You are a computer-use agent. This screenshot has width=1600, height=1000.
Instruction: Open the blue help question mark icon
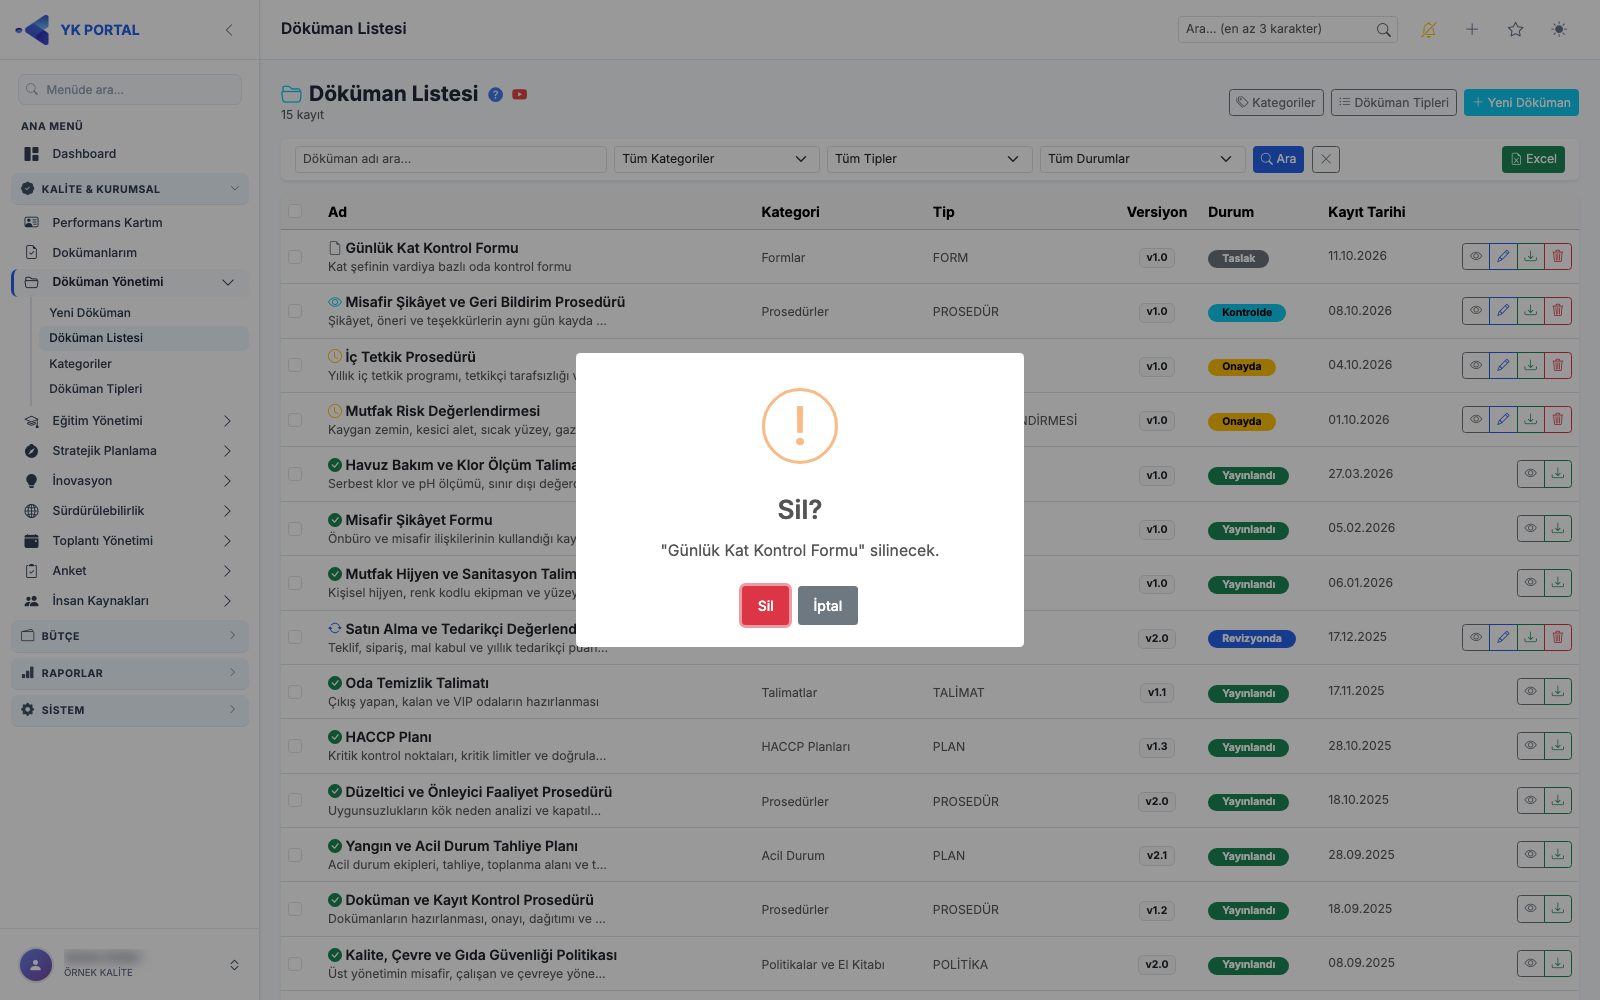pyautogui.click(x=495, y=94)
